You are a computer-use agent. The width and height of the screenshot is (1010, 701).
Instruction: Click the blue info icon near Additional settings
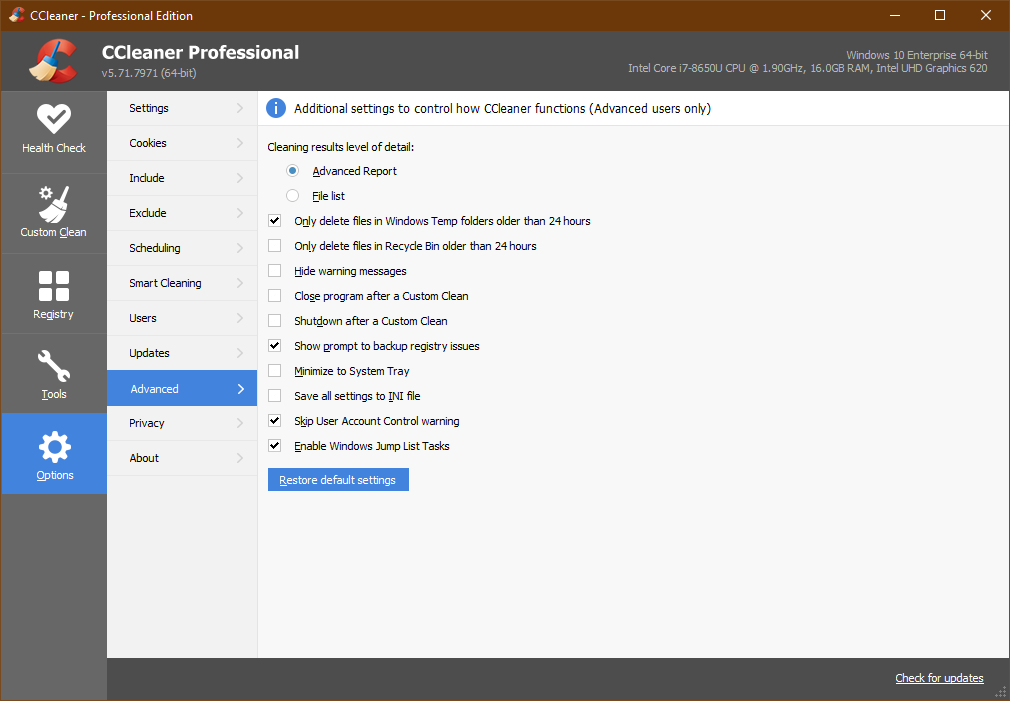click(276, 108)
